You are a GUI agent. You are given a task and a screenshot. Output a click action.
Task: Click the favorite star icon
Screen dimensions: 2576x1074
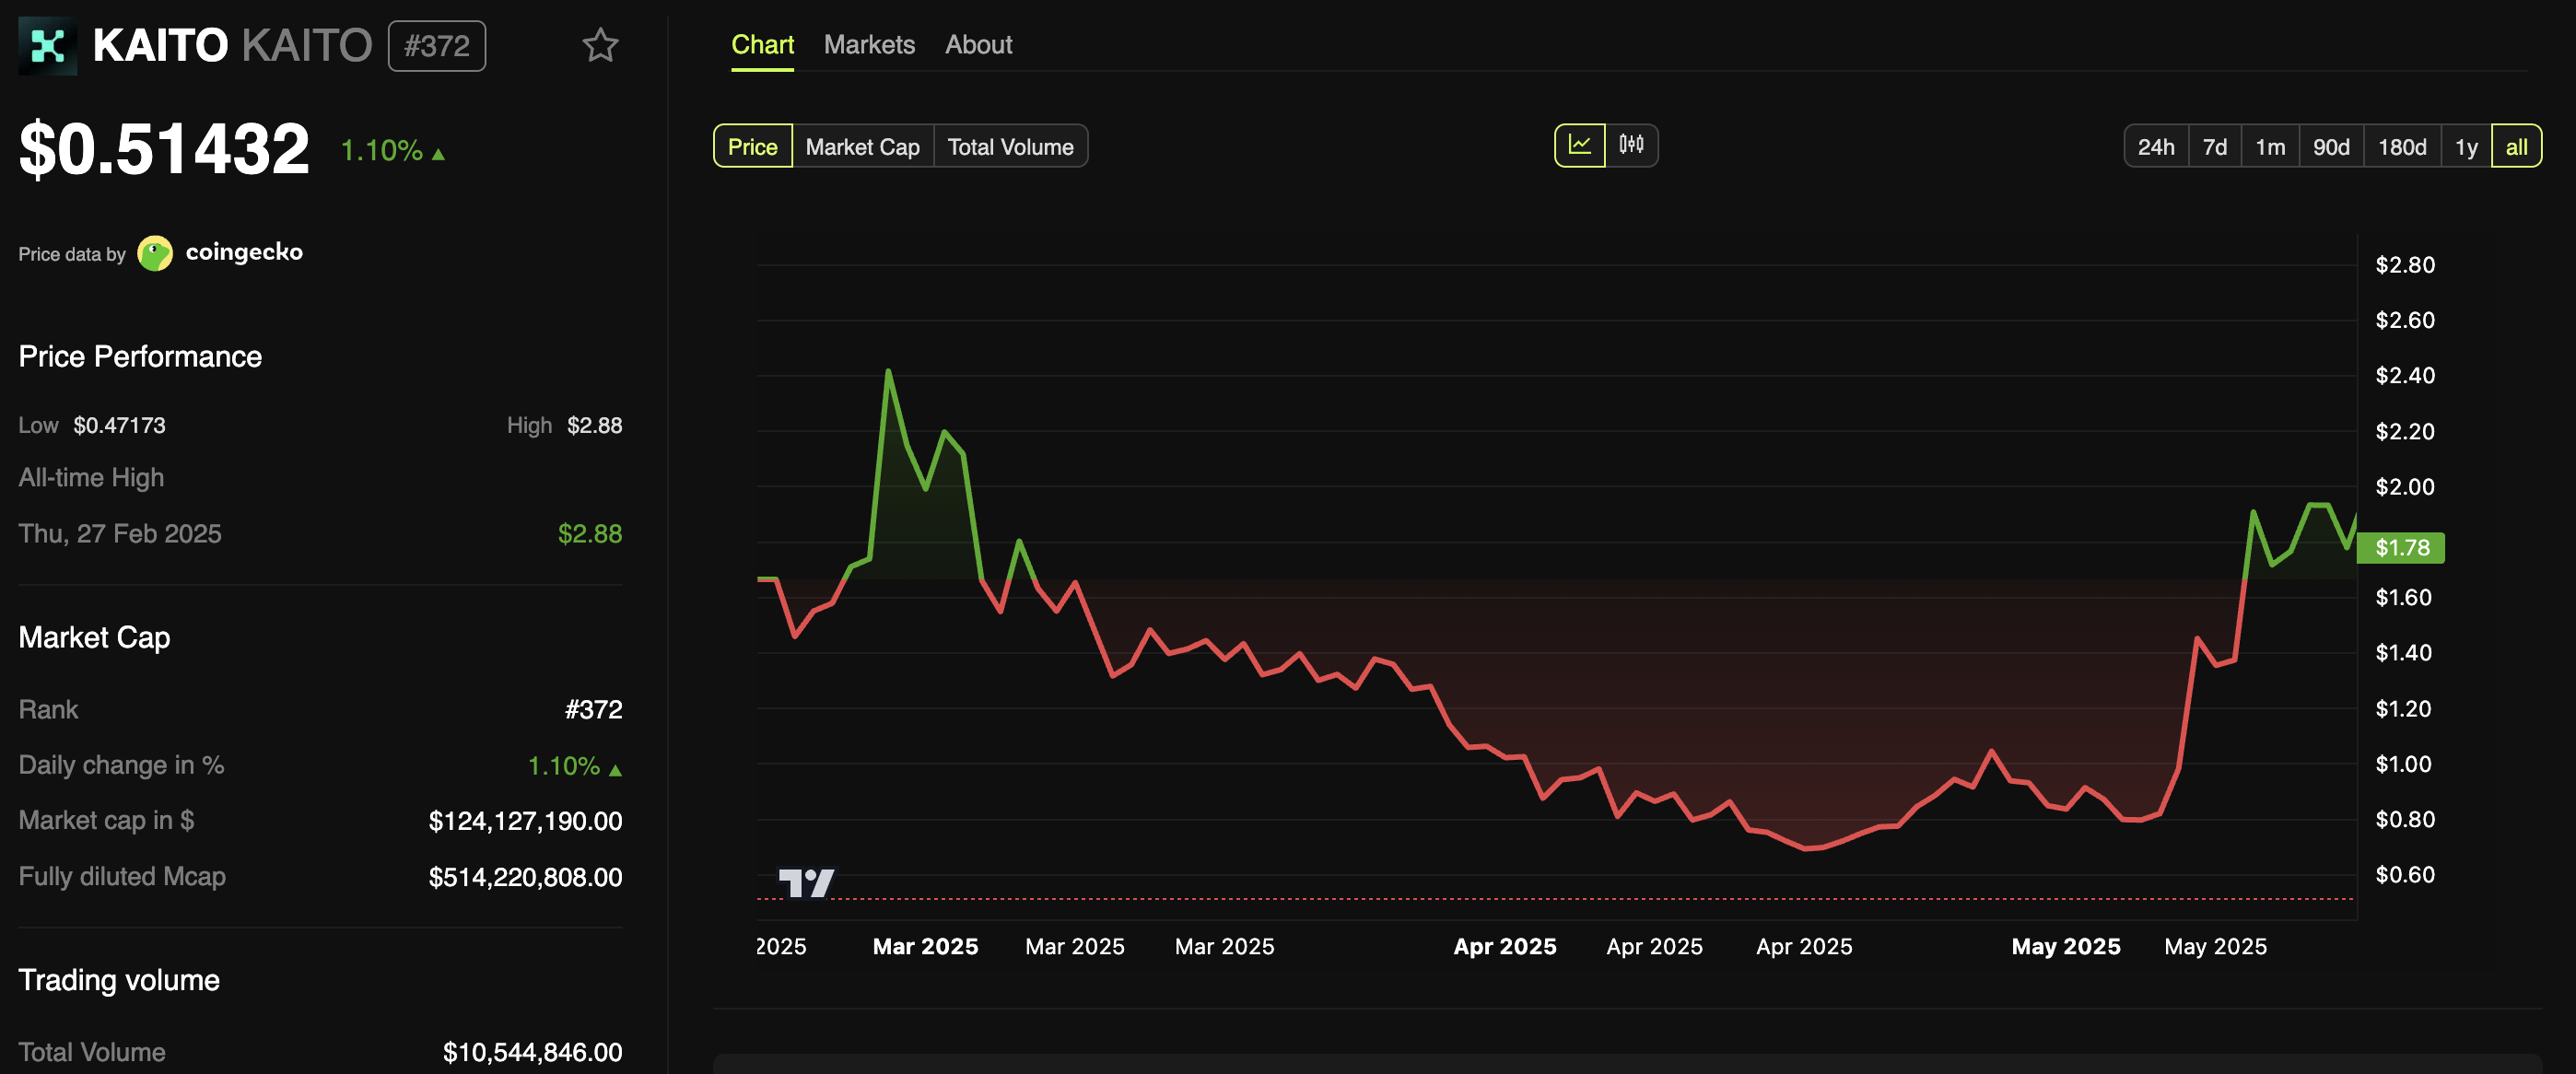(600, 46)
